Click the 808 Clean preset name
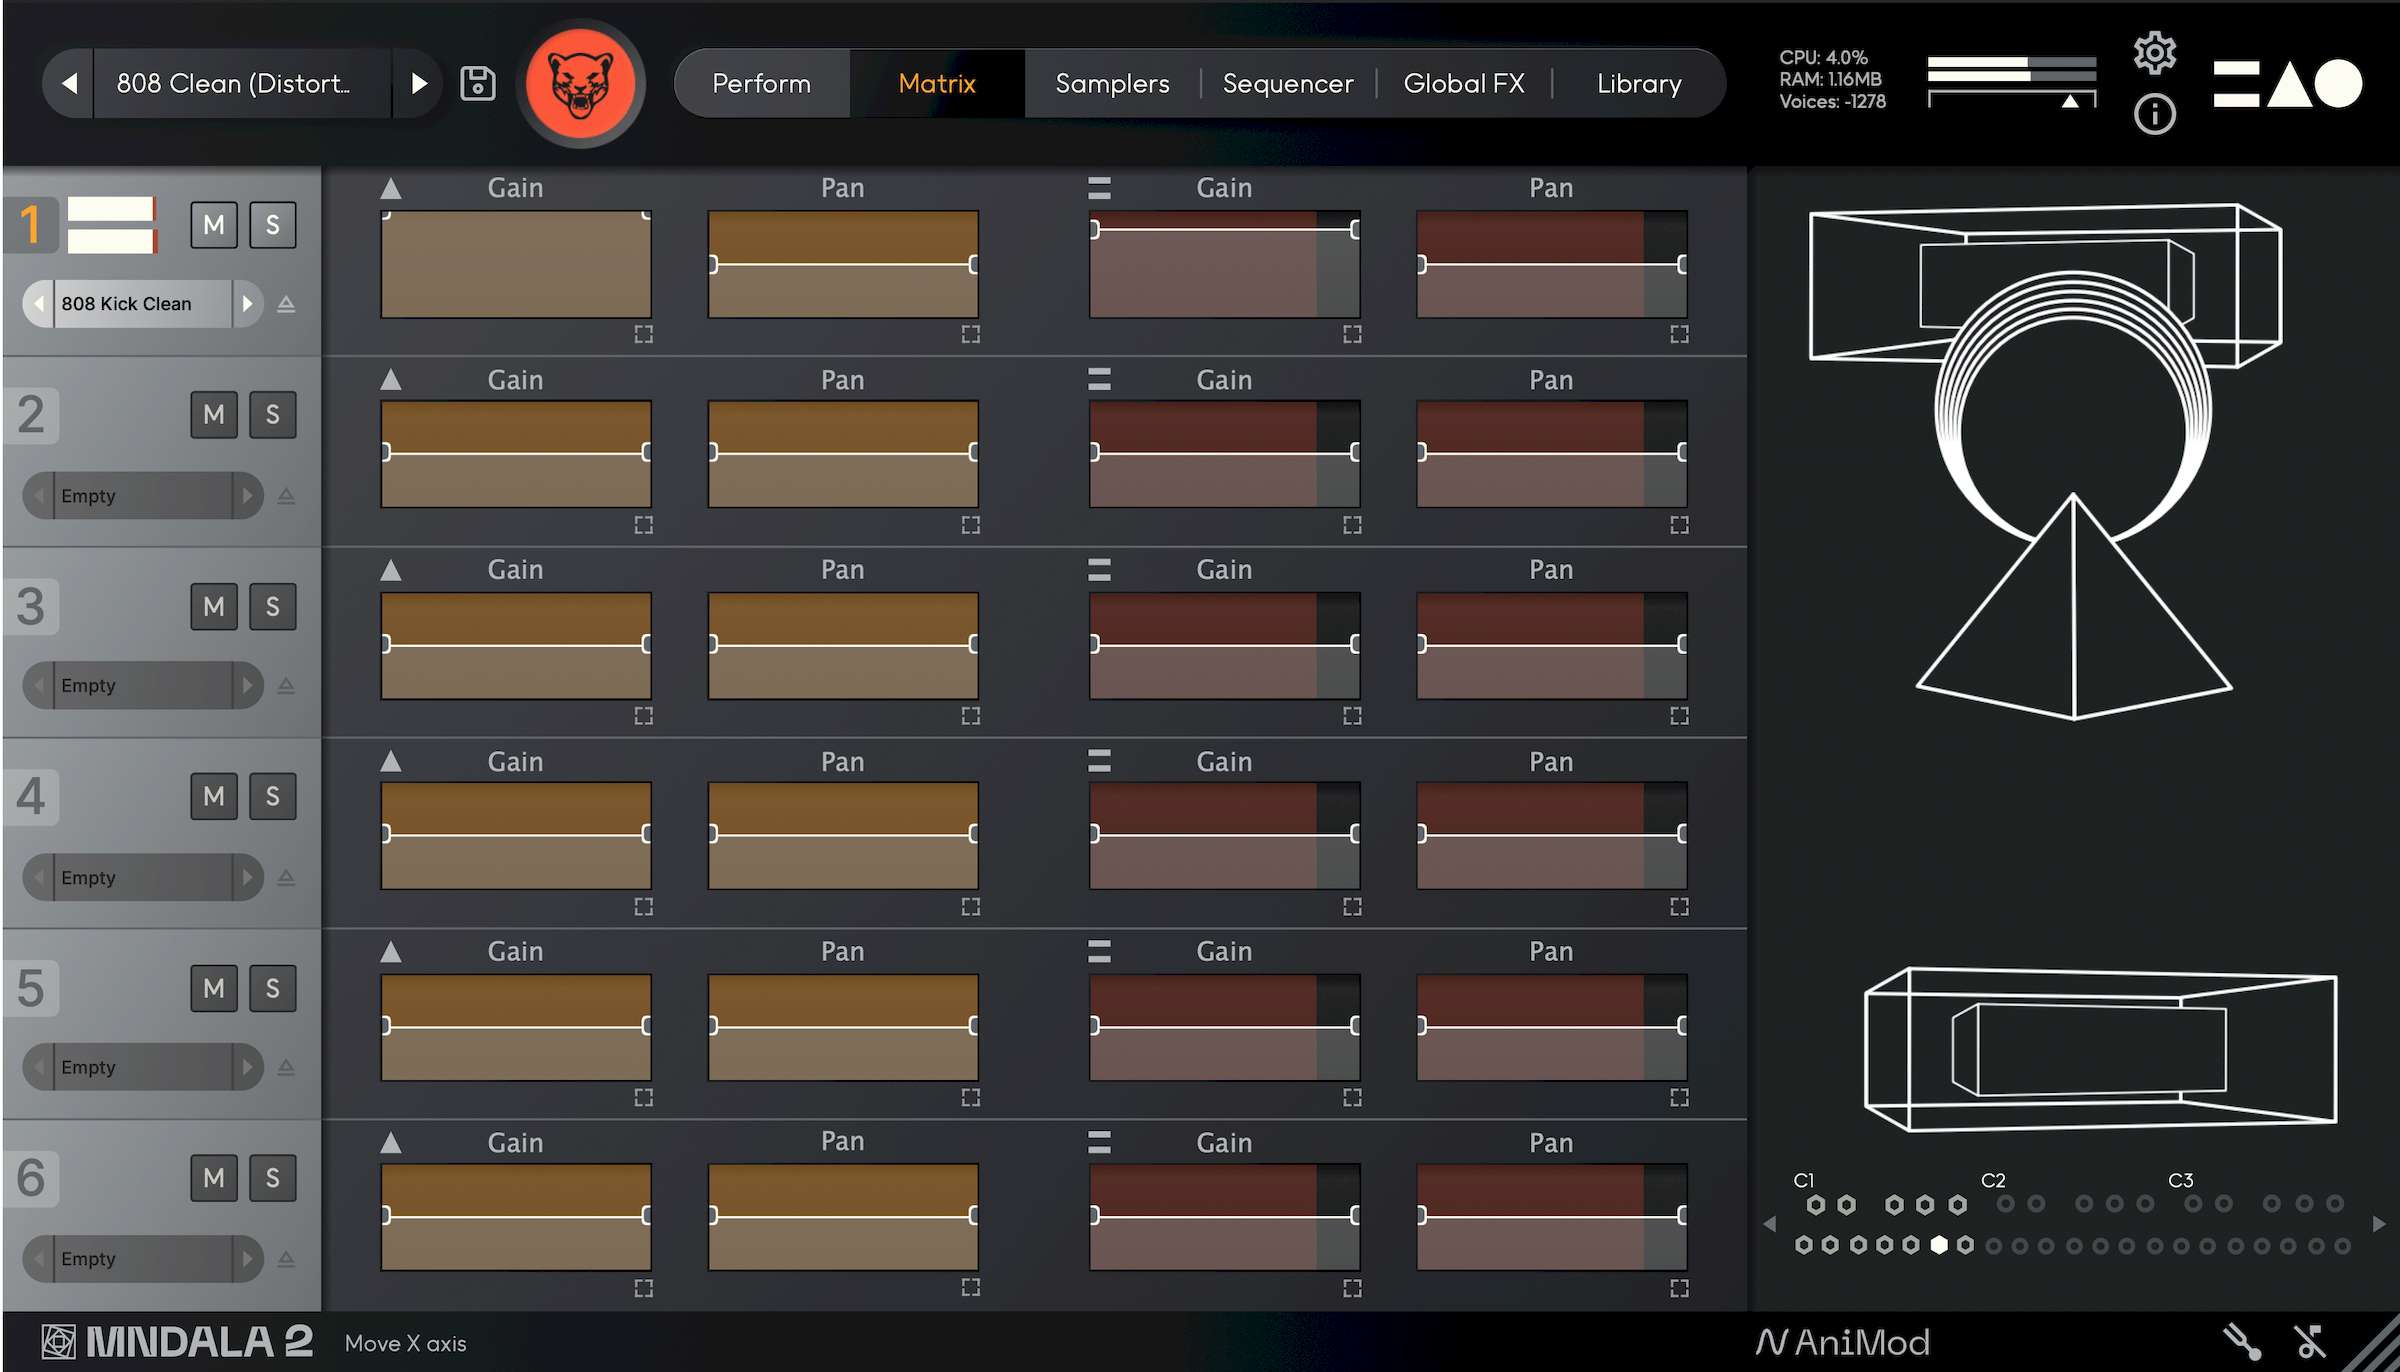2400x1372 pixels. tap(233, 83)
